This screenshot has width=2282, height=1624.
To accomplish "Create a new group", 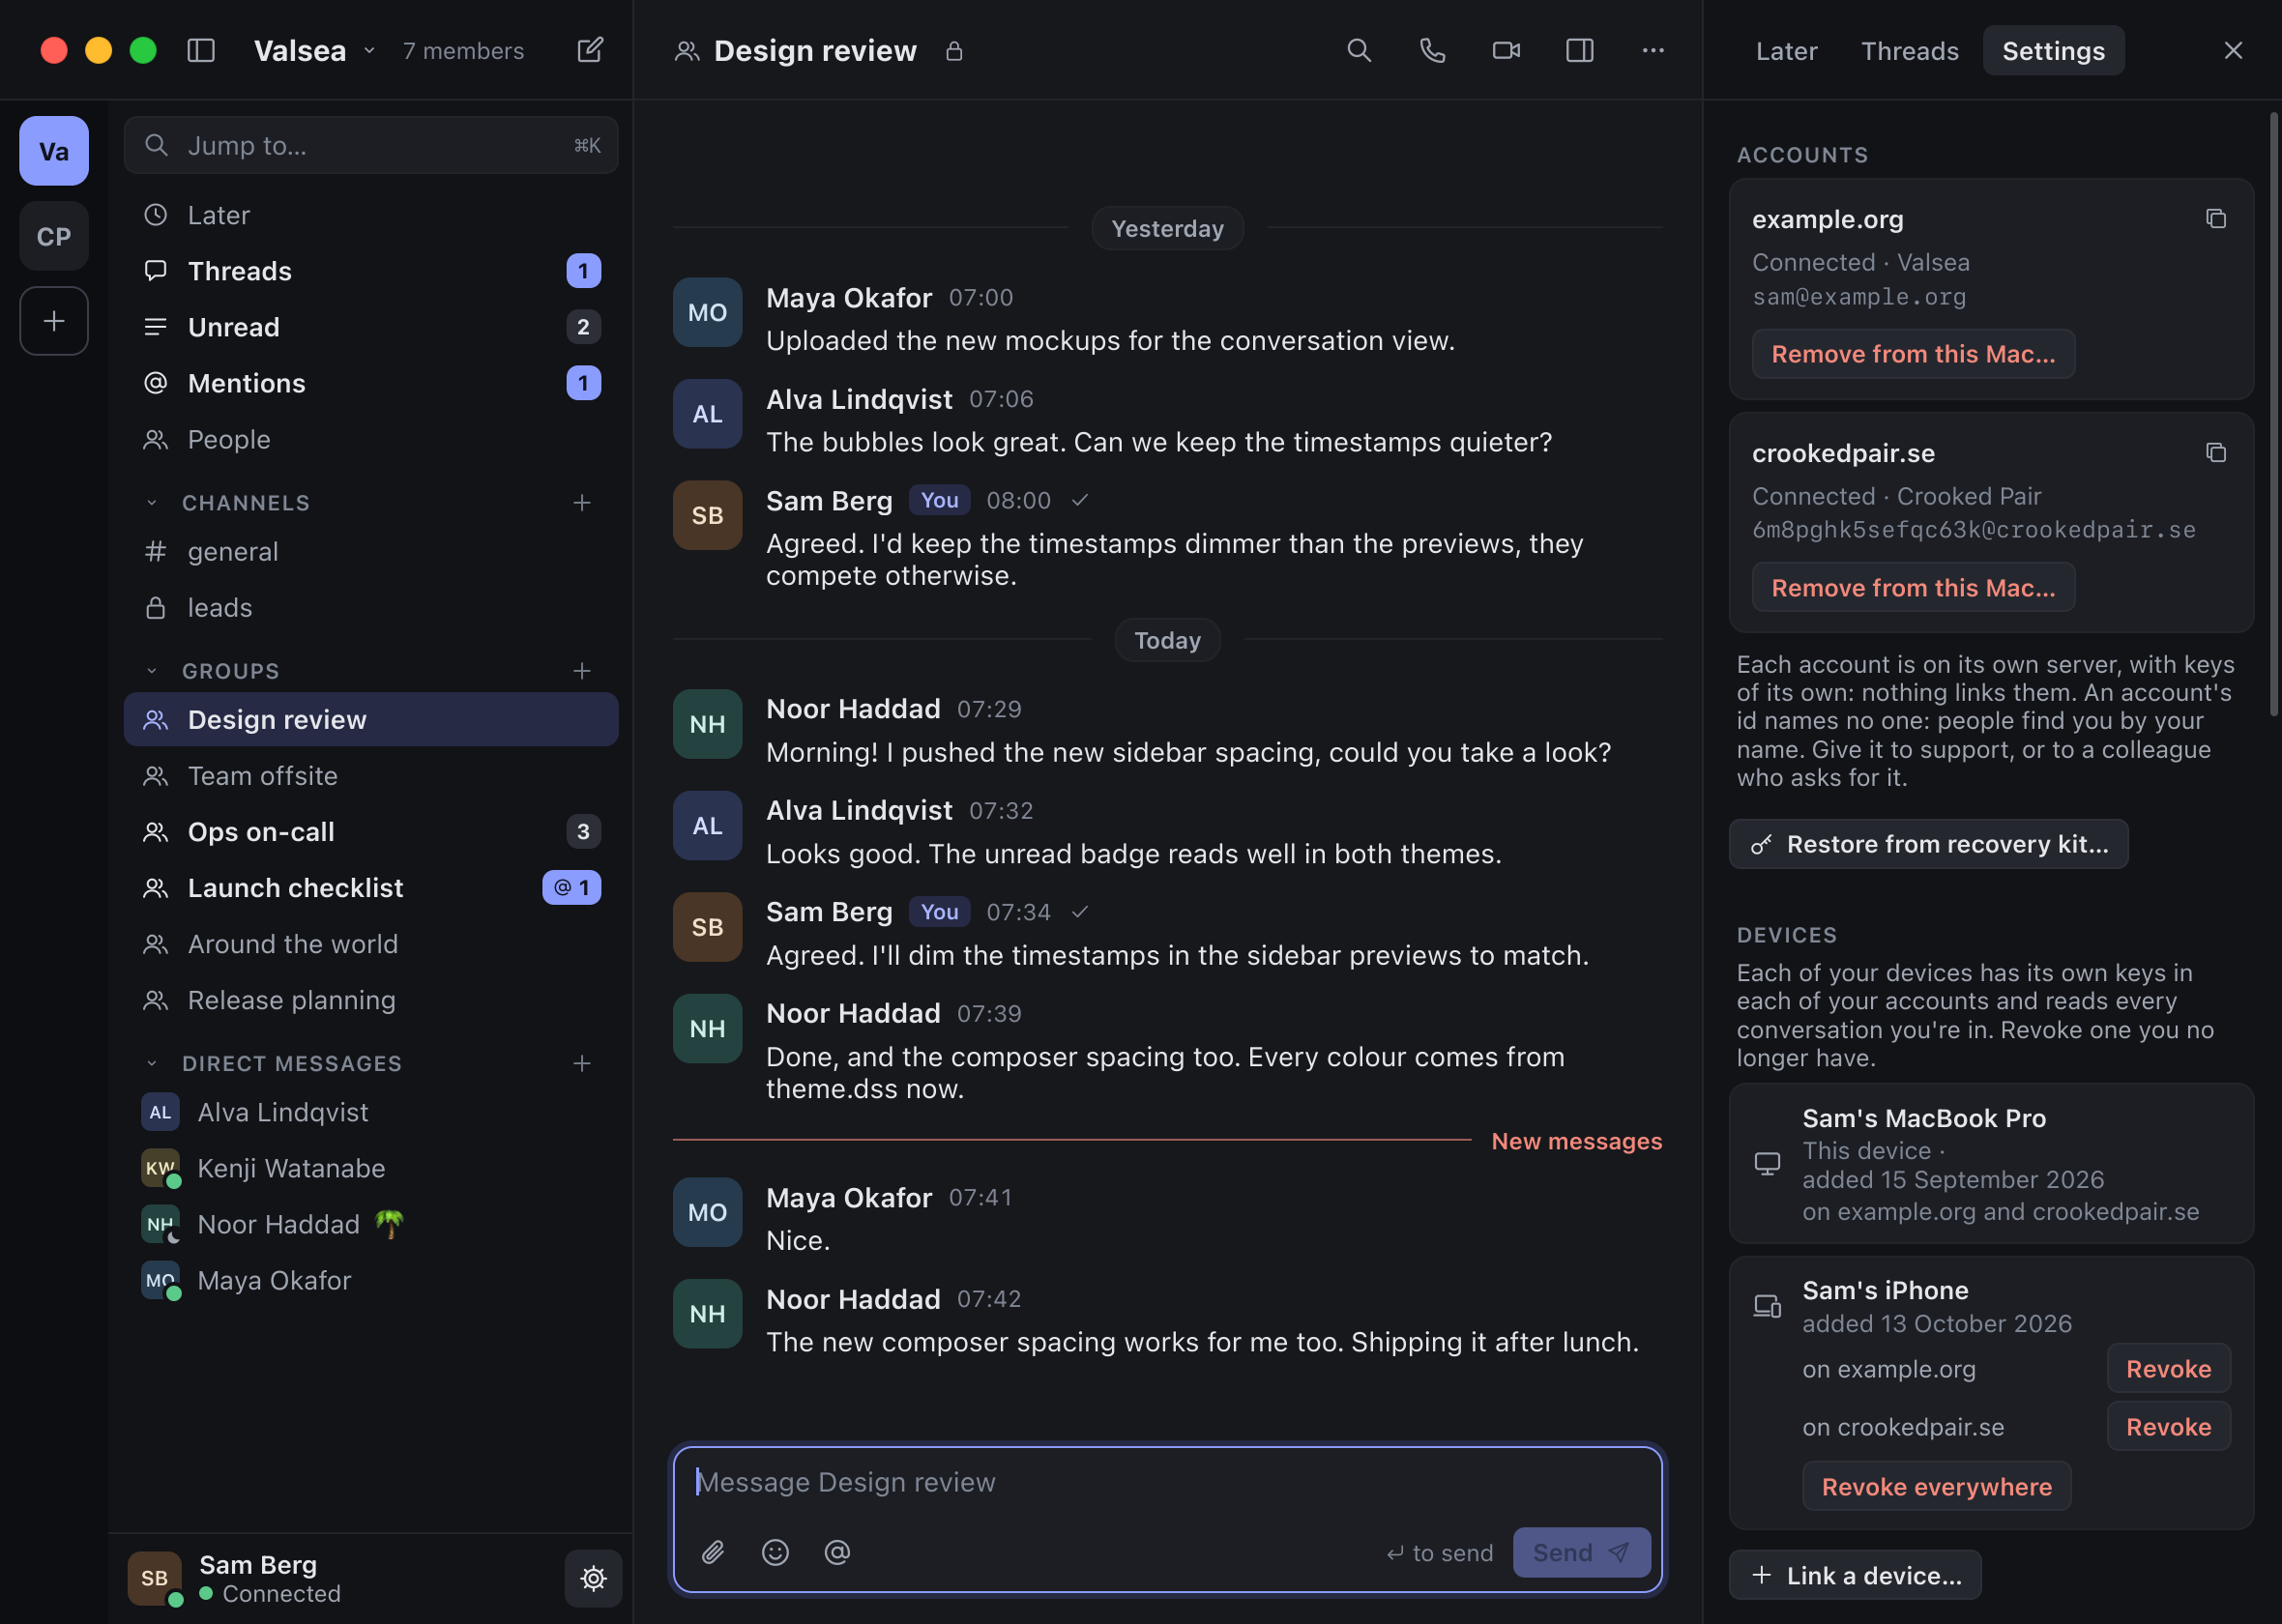I will point(582,671).
